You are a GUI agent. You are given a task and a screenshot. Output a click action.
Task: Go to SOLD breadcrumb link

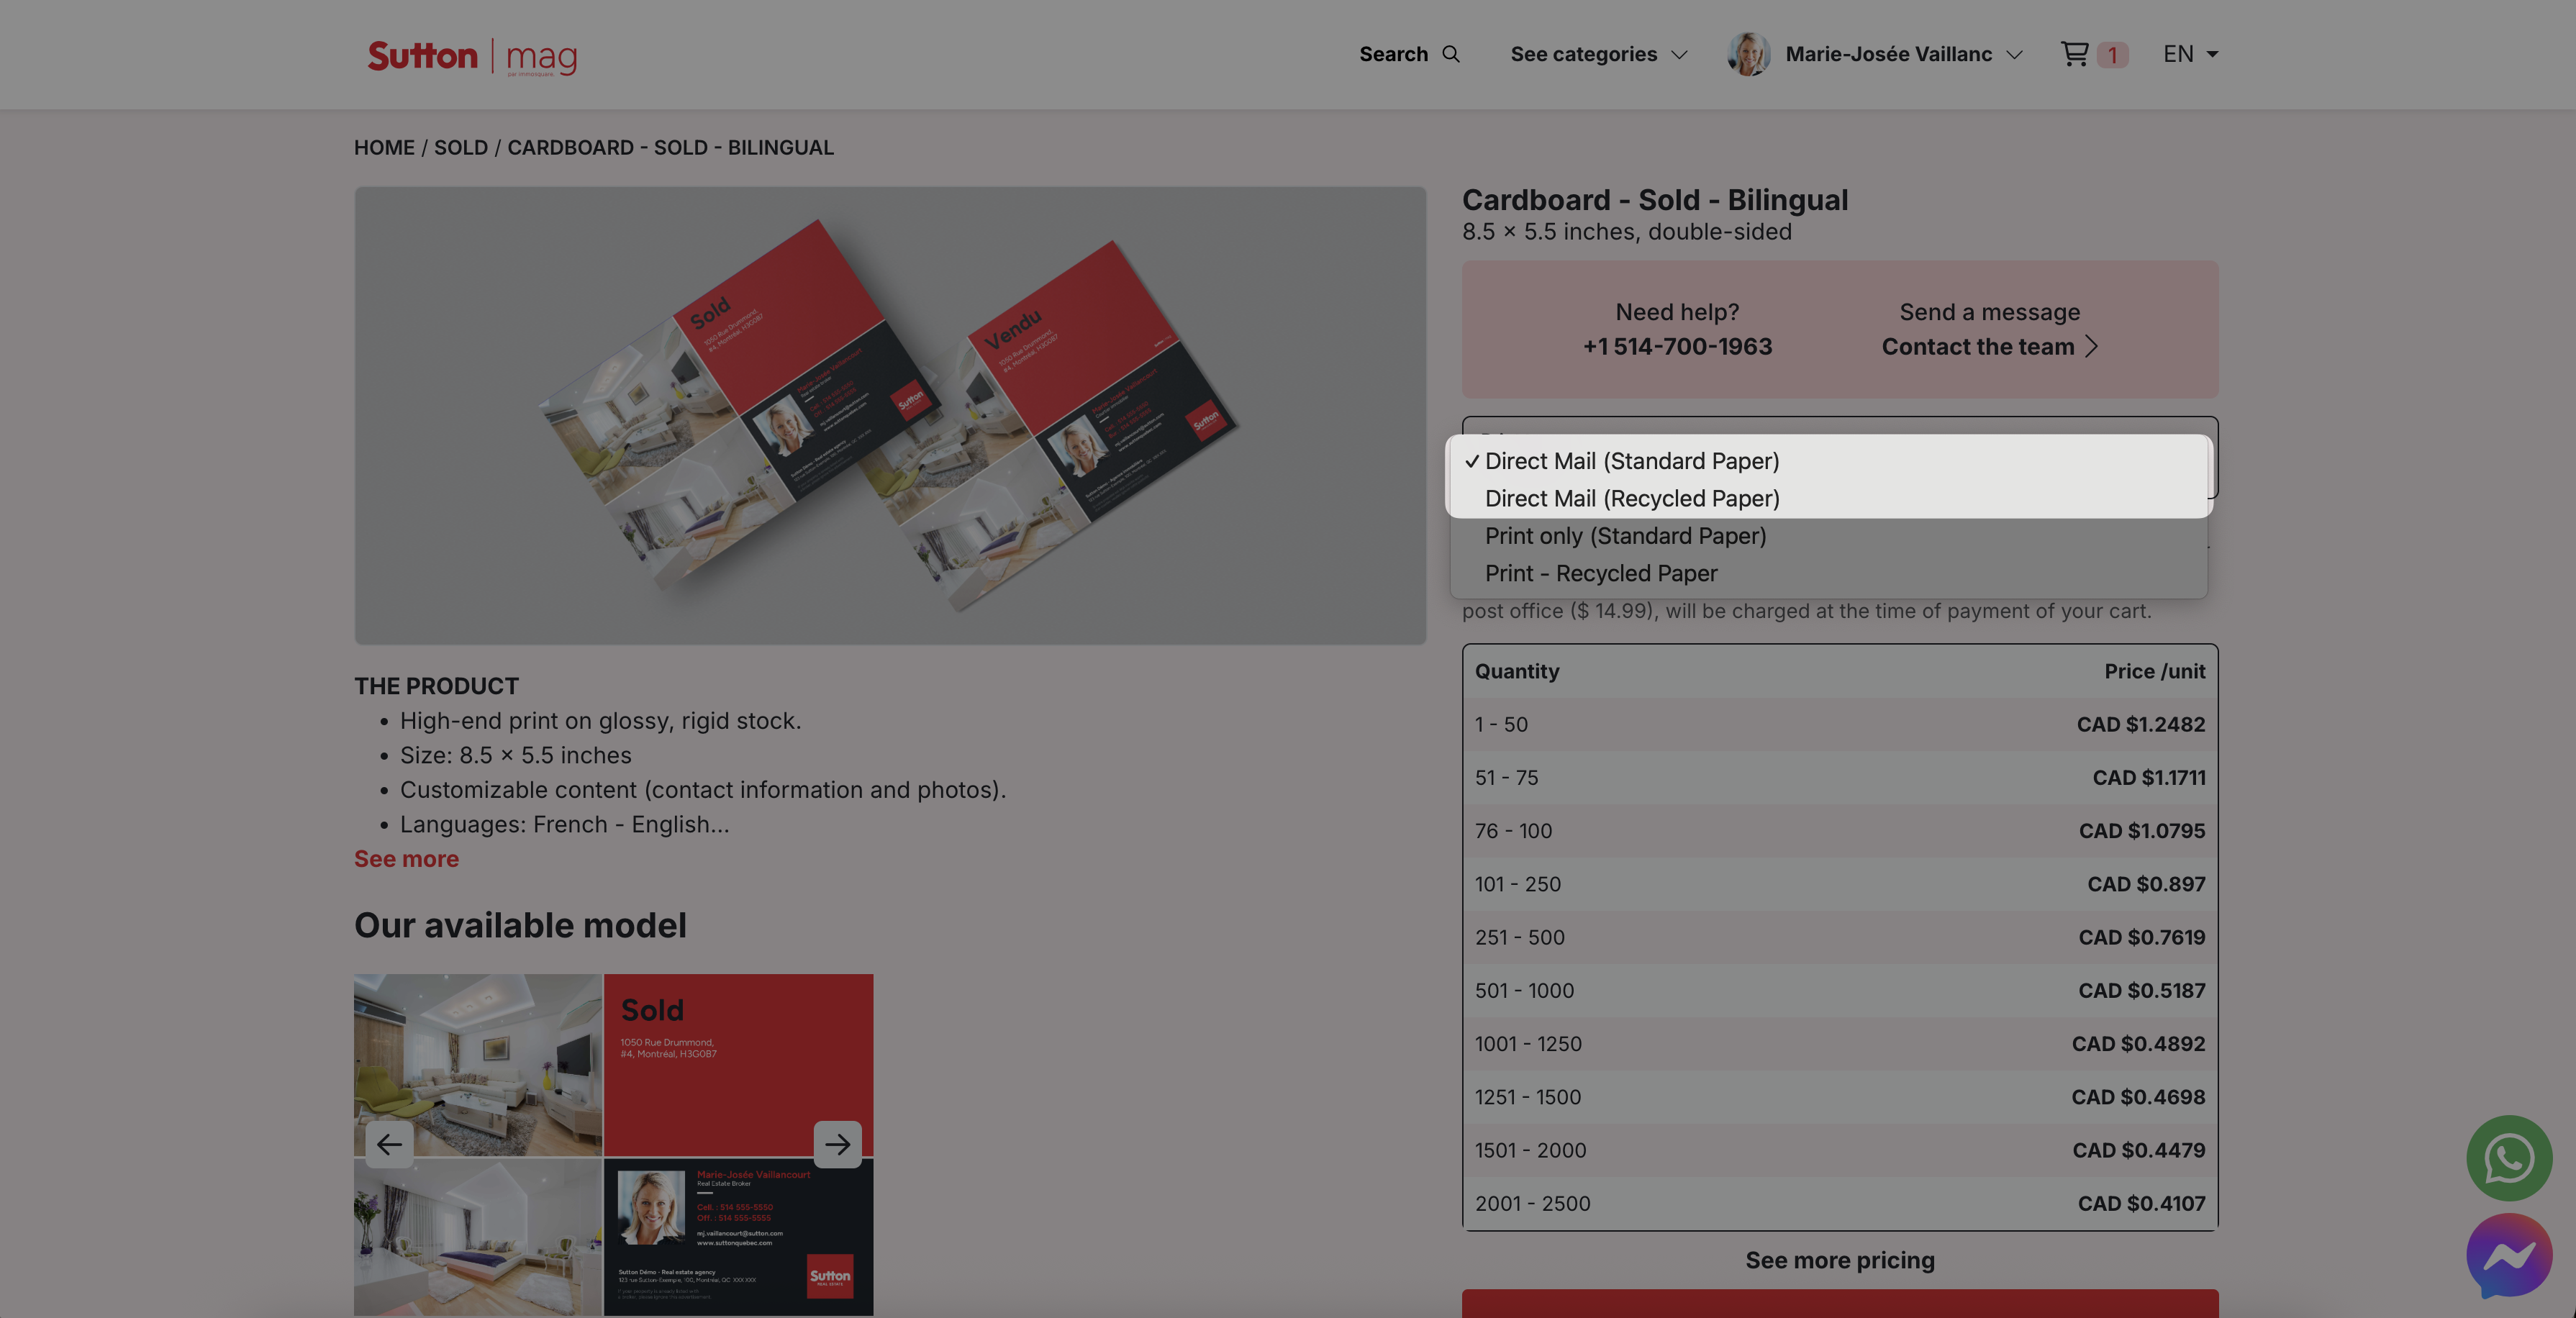pyautogui.click(x=460, y=148)
